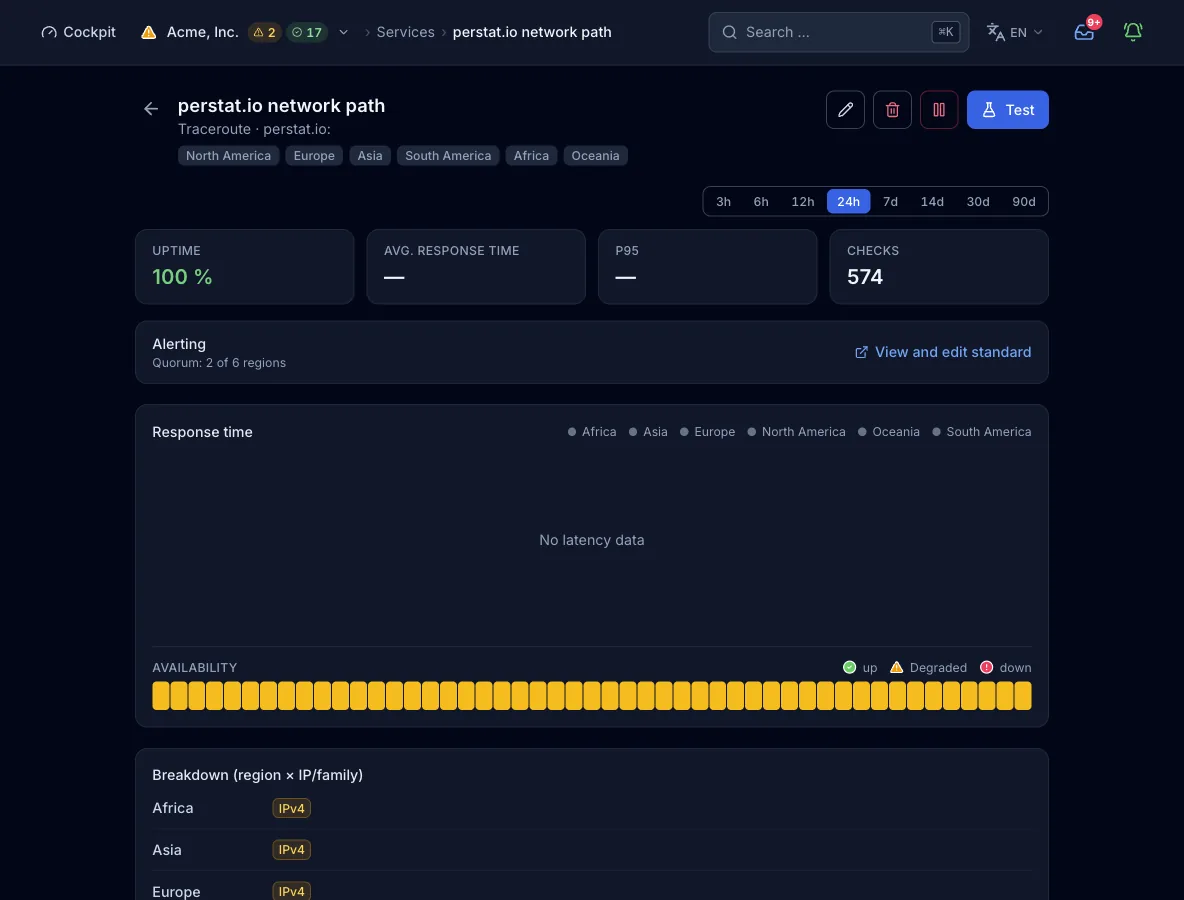Toggle South America series in chart legend
Image resolution: width=1184 pixels, height=900 pixels.
pos(982,432)
